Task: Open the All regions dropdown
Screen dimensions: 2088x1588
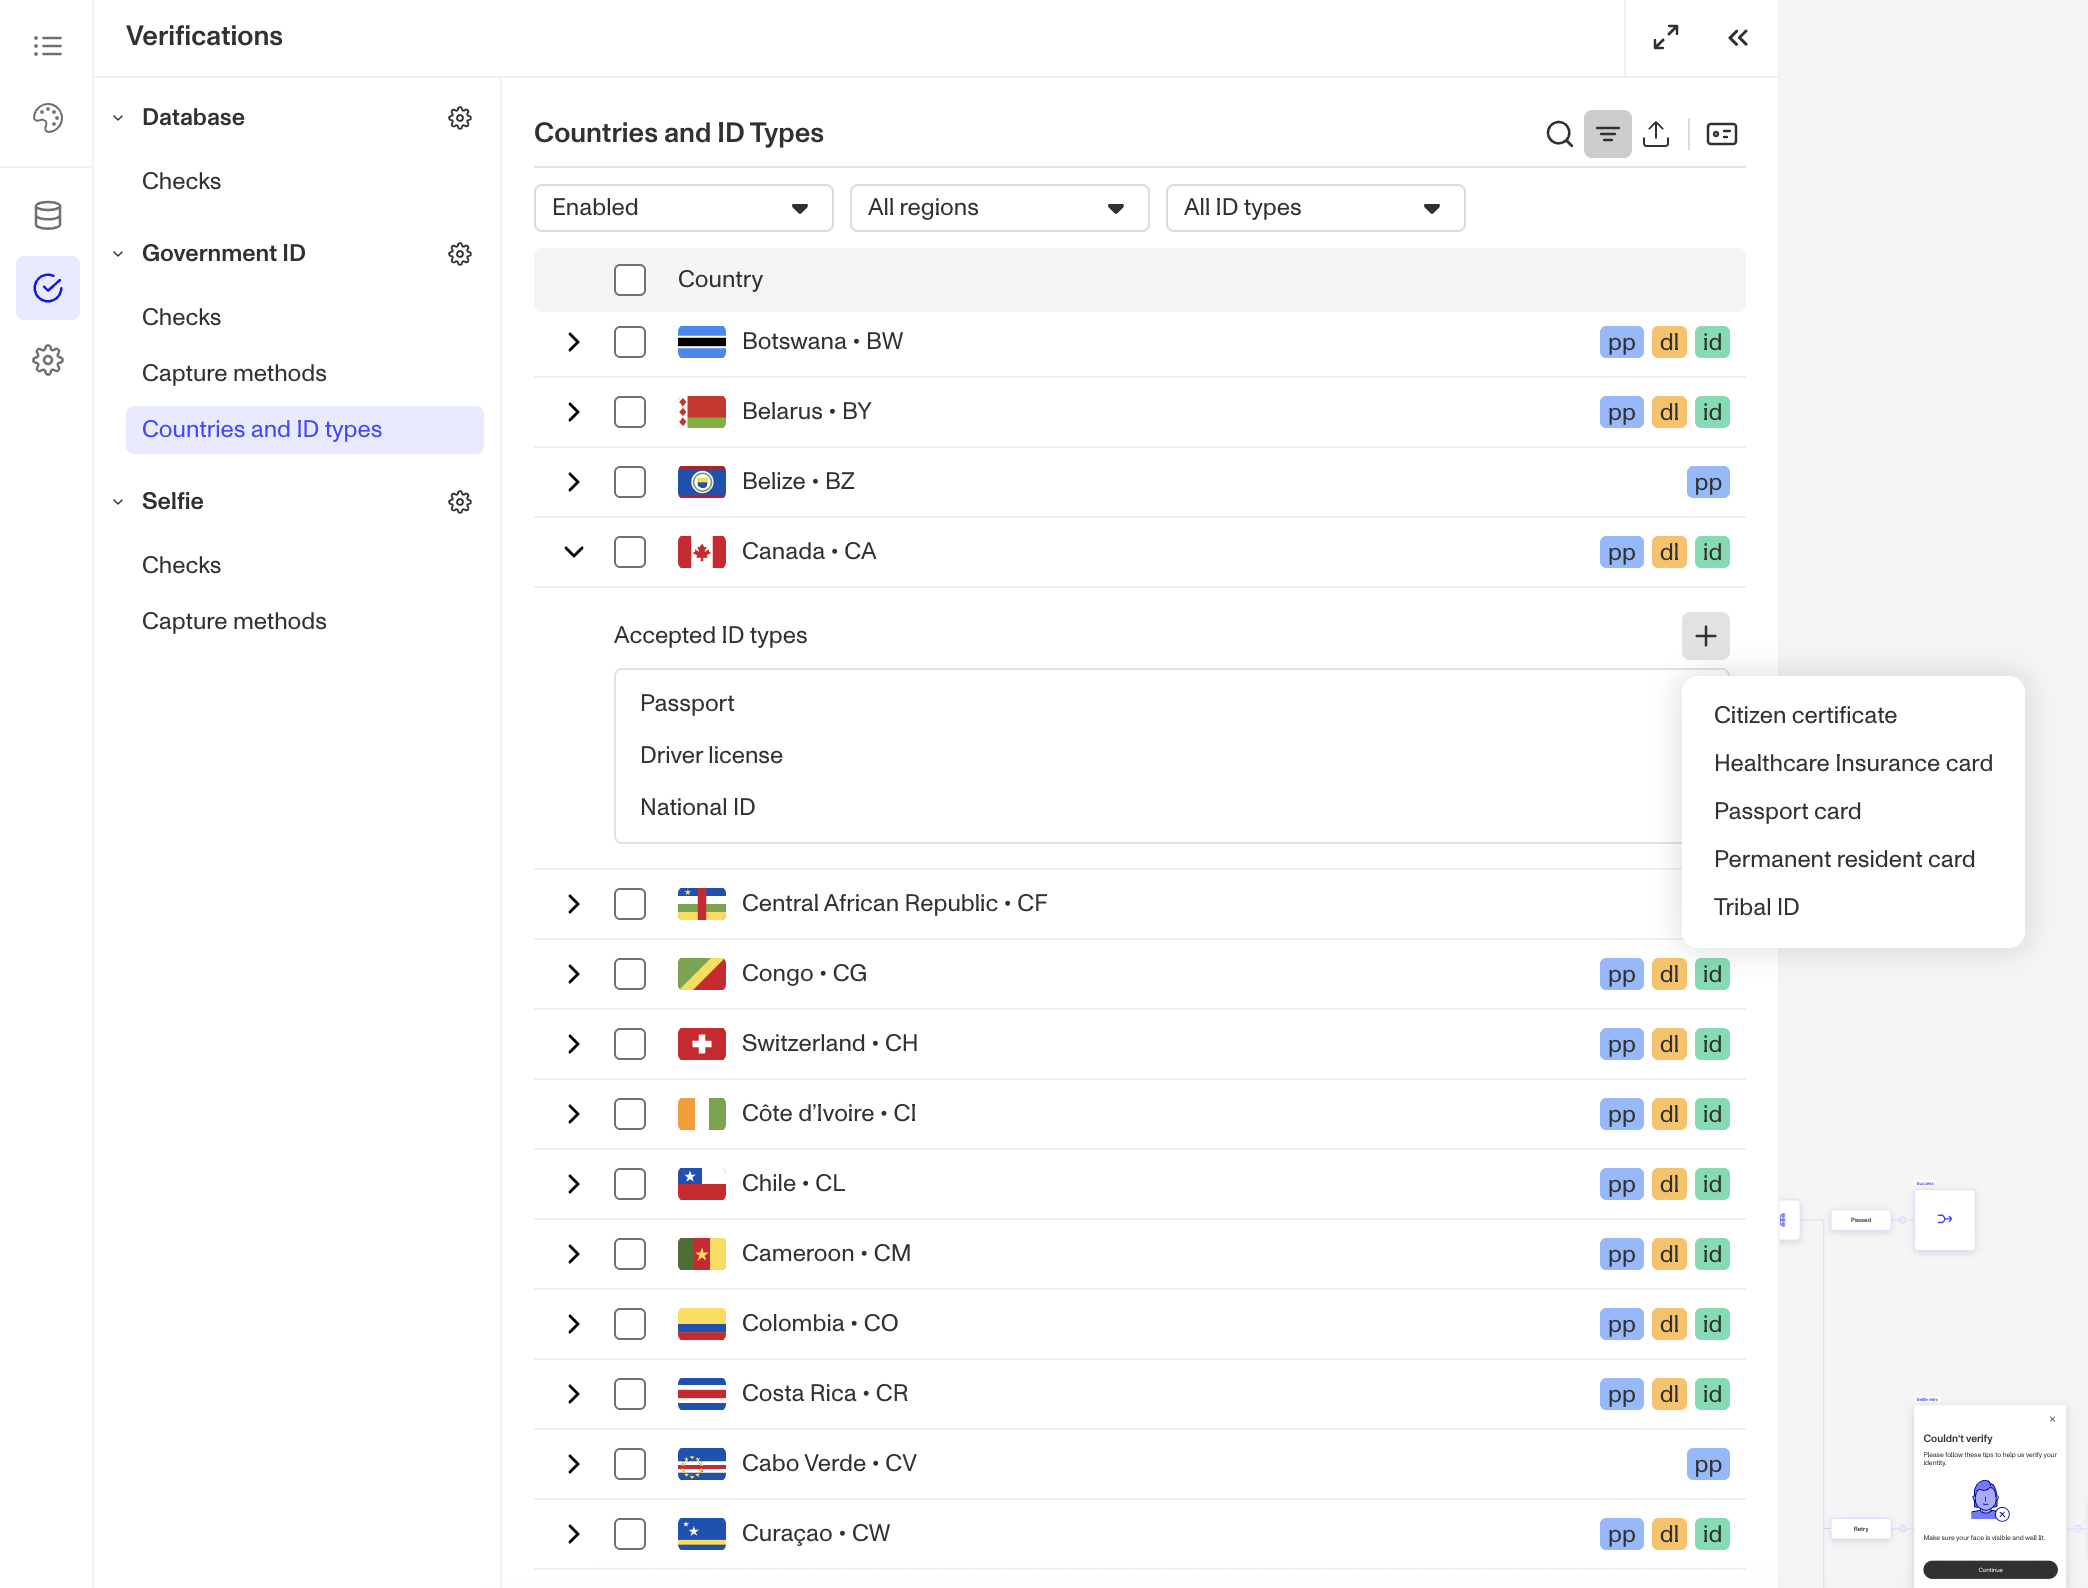Action: click(x=999, y=208)
